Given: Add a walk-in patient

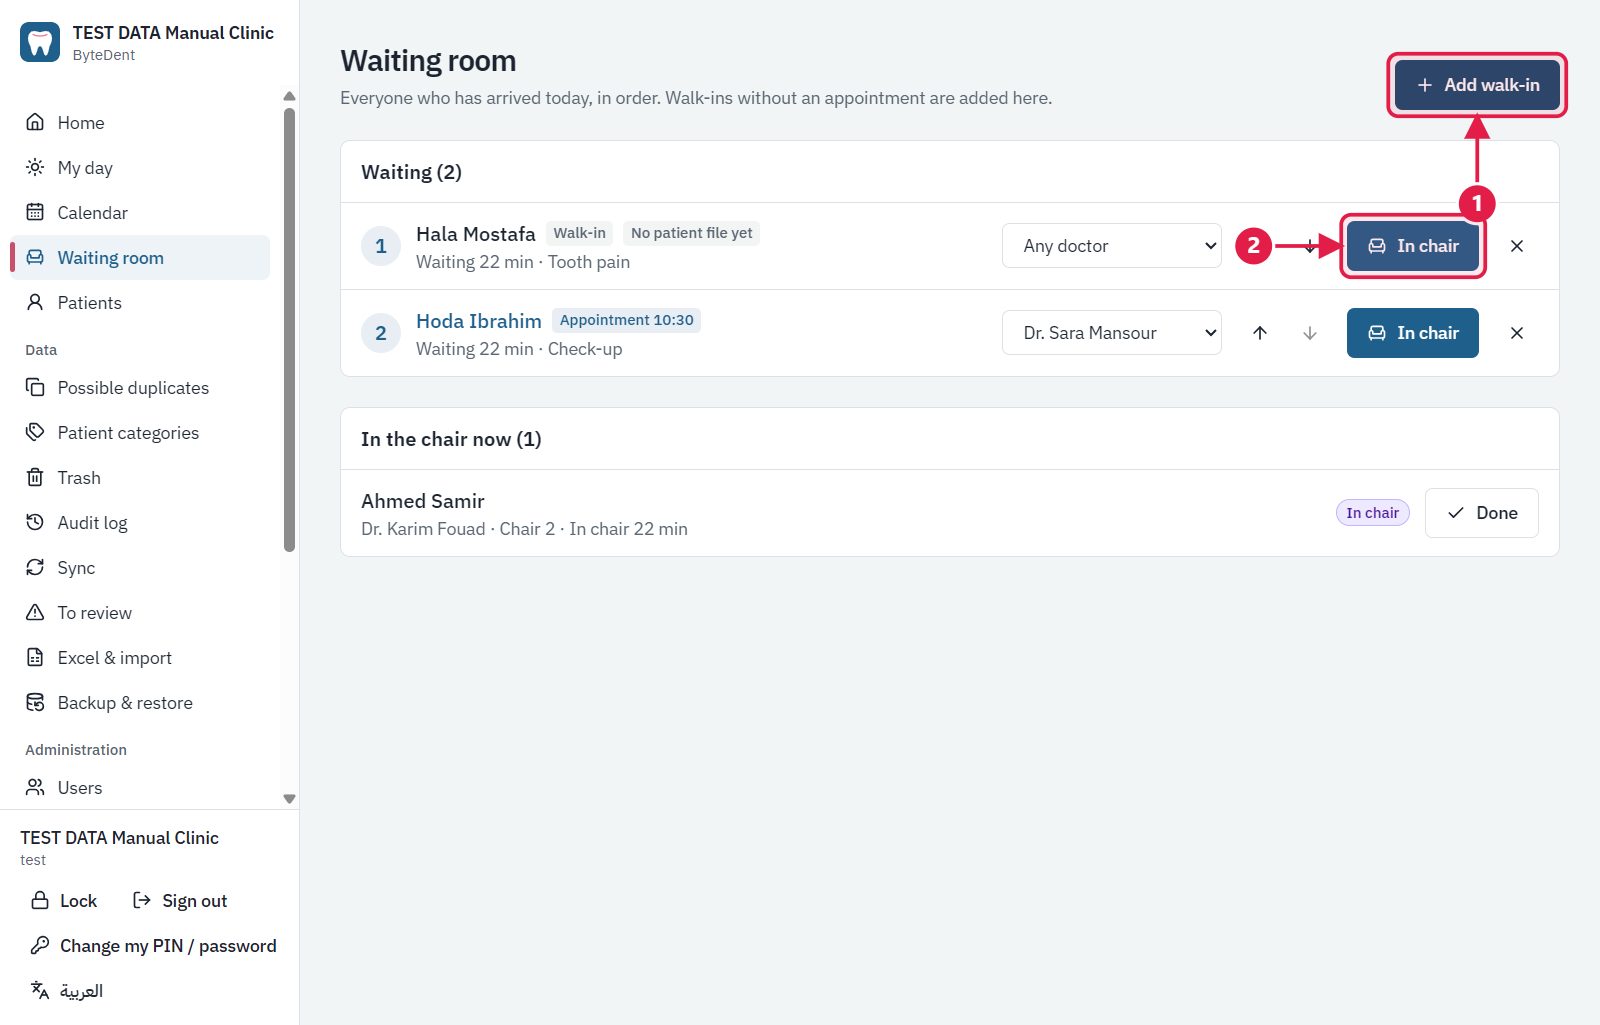Looking at the screenshot, I should tap(1477, 85).
